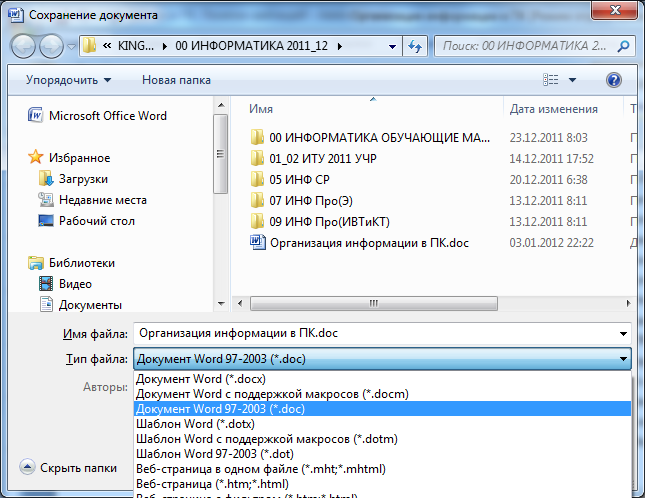
Task: Choose Шаблон Word (*.dotx) option
Action: click(383, 424)
